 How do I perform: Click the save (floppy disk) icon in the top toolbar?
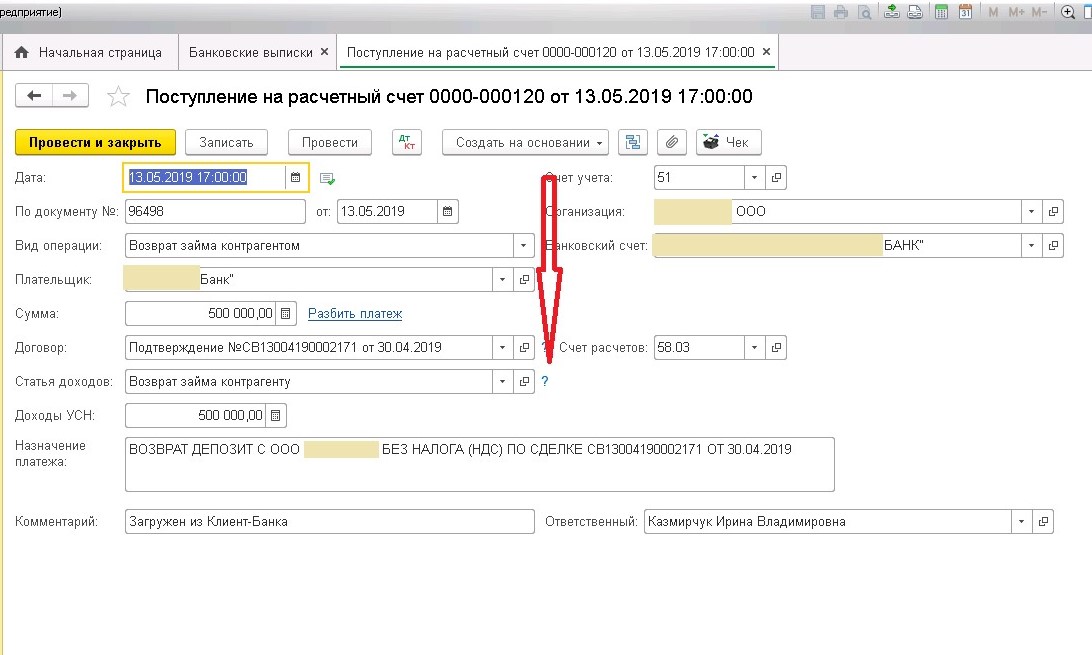pyautogui.click(x=818, y=12)
